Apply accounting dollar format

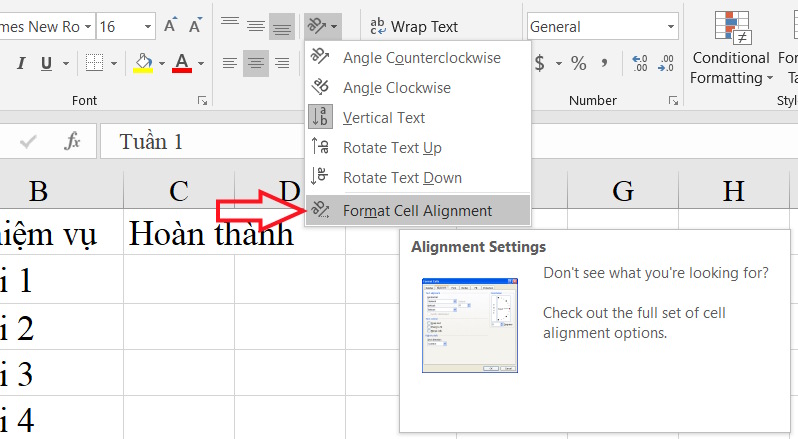pyautogui.click(x=540, y=63)
